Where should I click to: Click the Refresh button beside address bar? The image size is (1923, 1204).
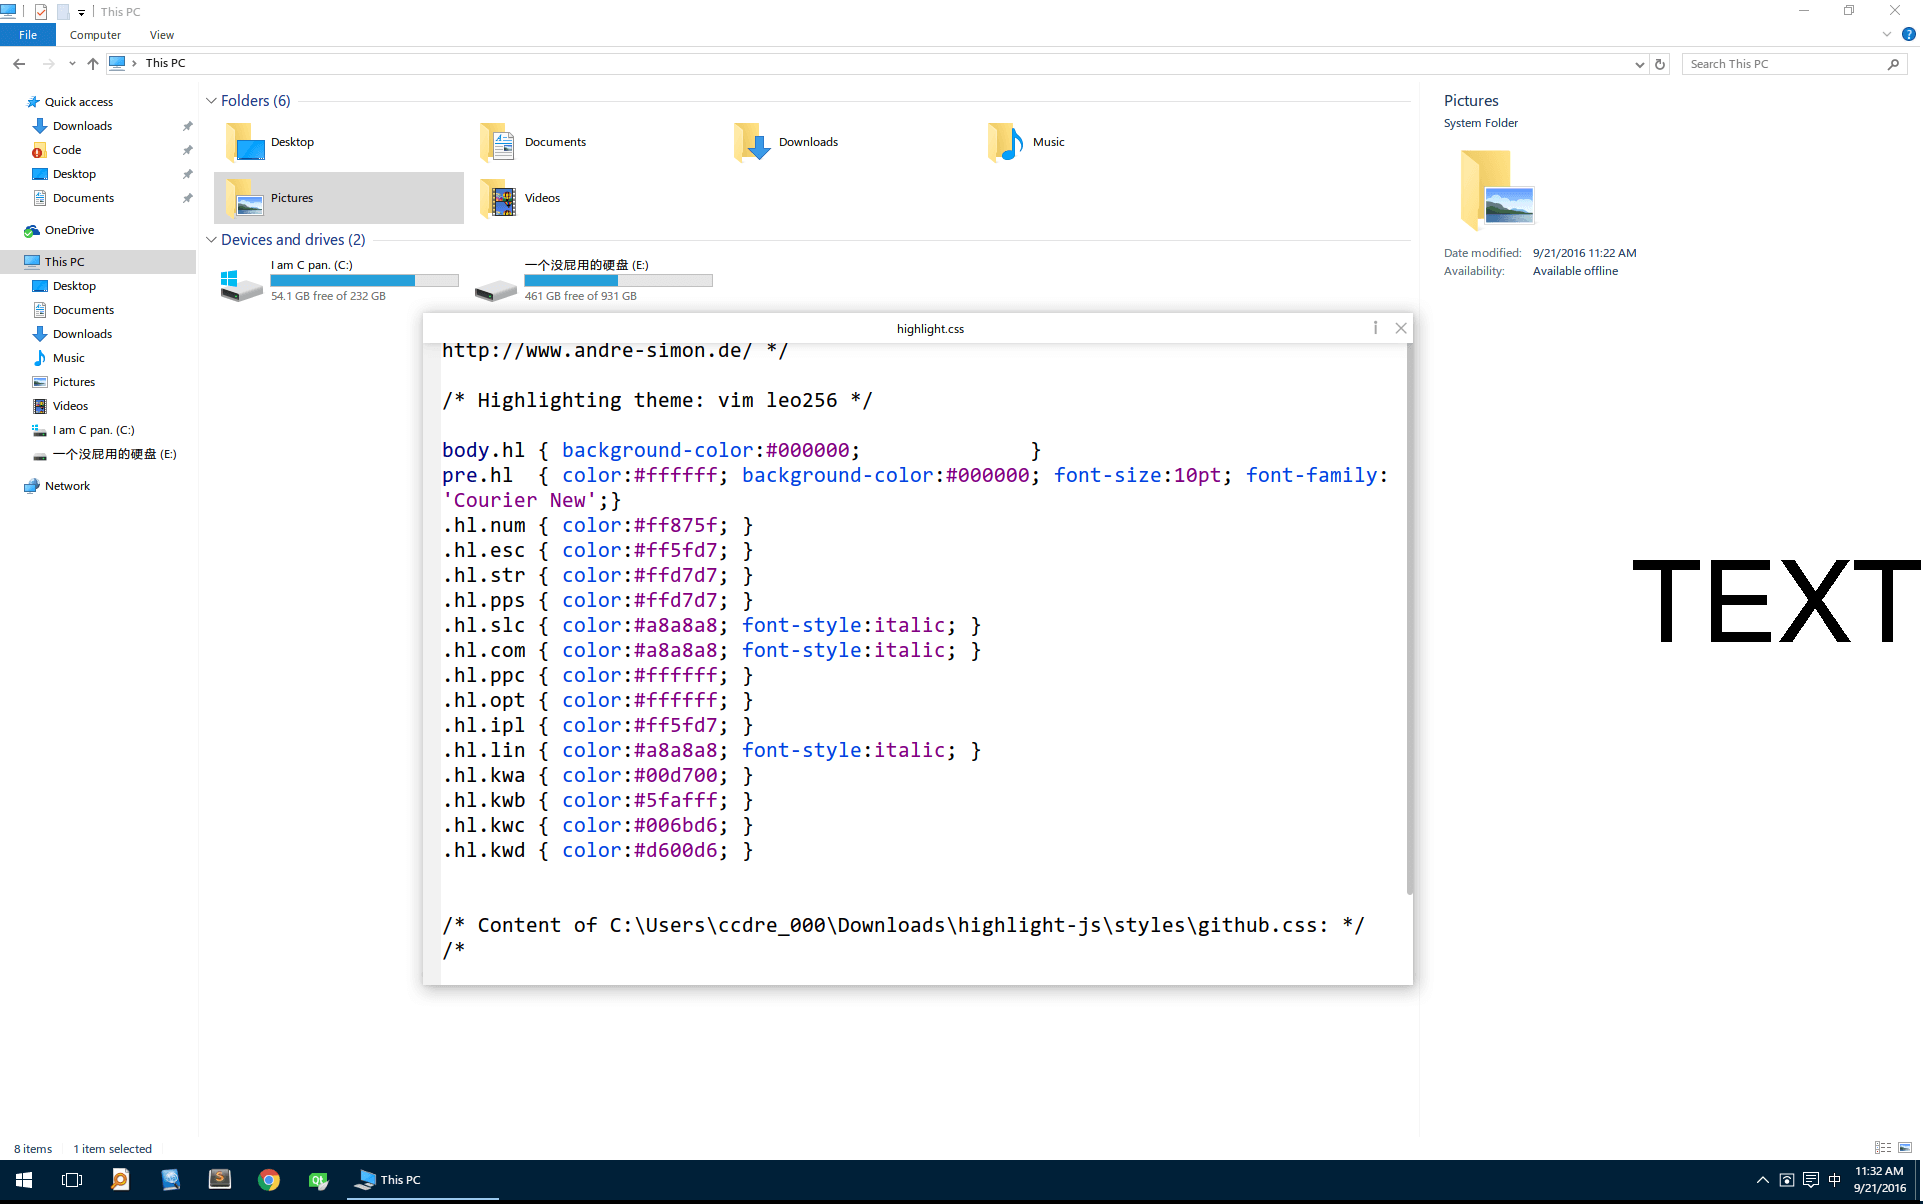click(x=1660, y=64)
